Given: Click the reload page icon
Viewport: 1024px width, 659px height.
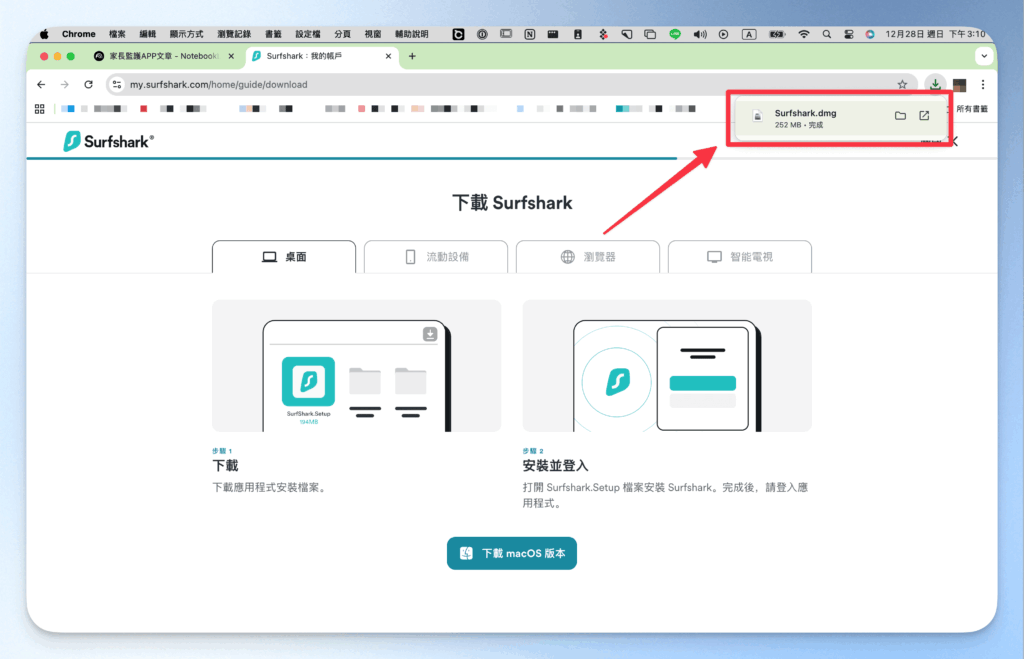Looking at the screenshot, I should pos(88,85).
